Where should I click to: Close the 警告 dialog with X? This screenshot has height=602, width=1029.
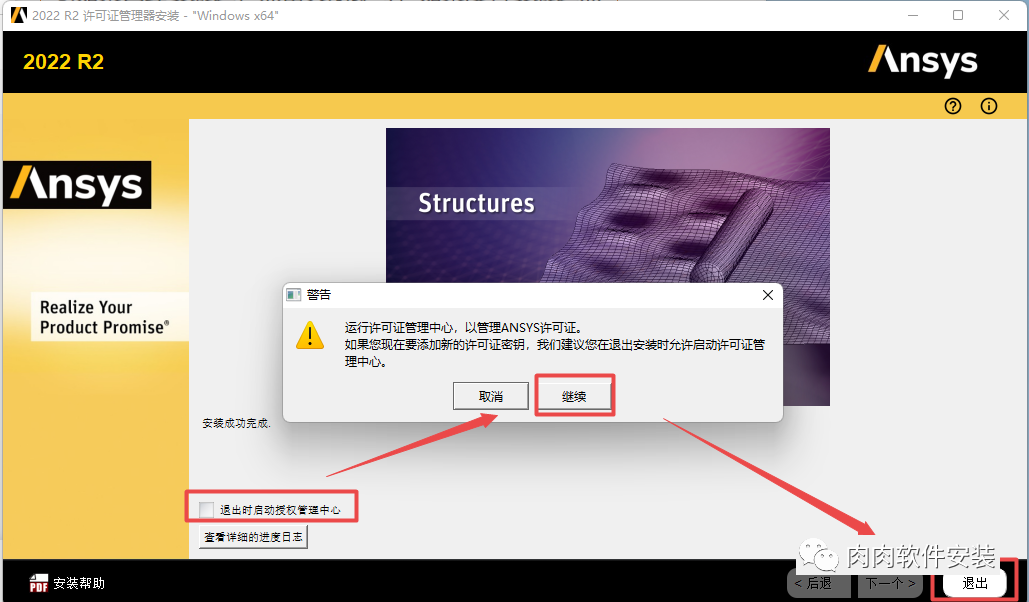pyautogui.click(x=768, y=295)
